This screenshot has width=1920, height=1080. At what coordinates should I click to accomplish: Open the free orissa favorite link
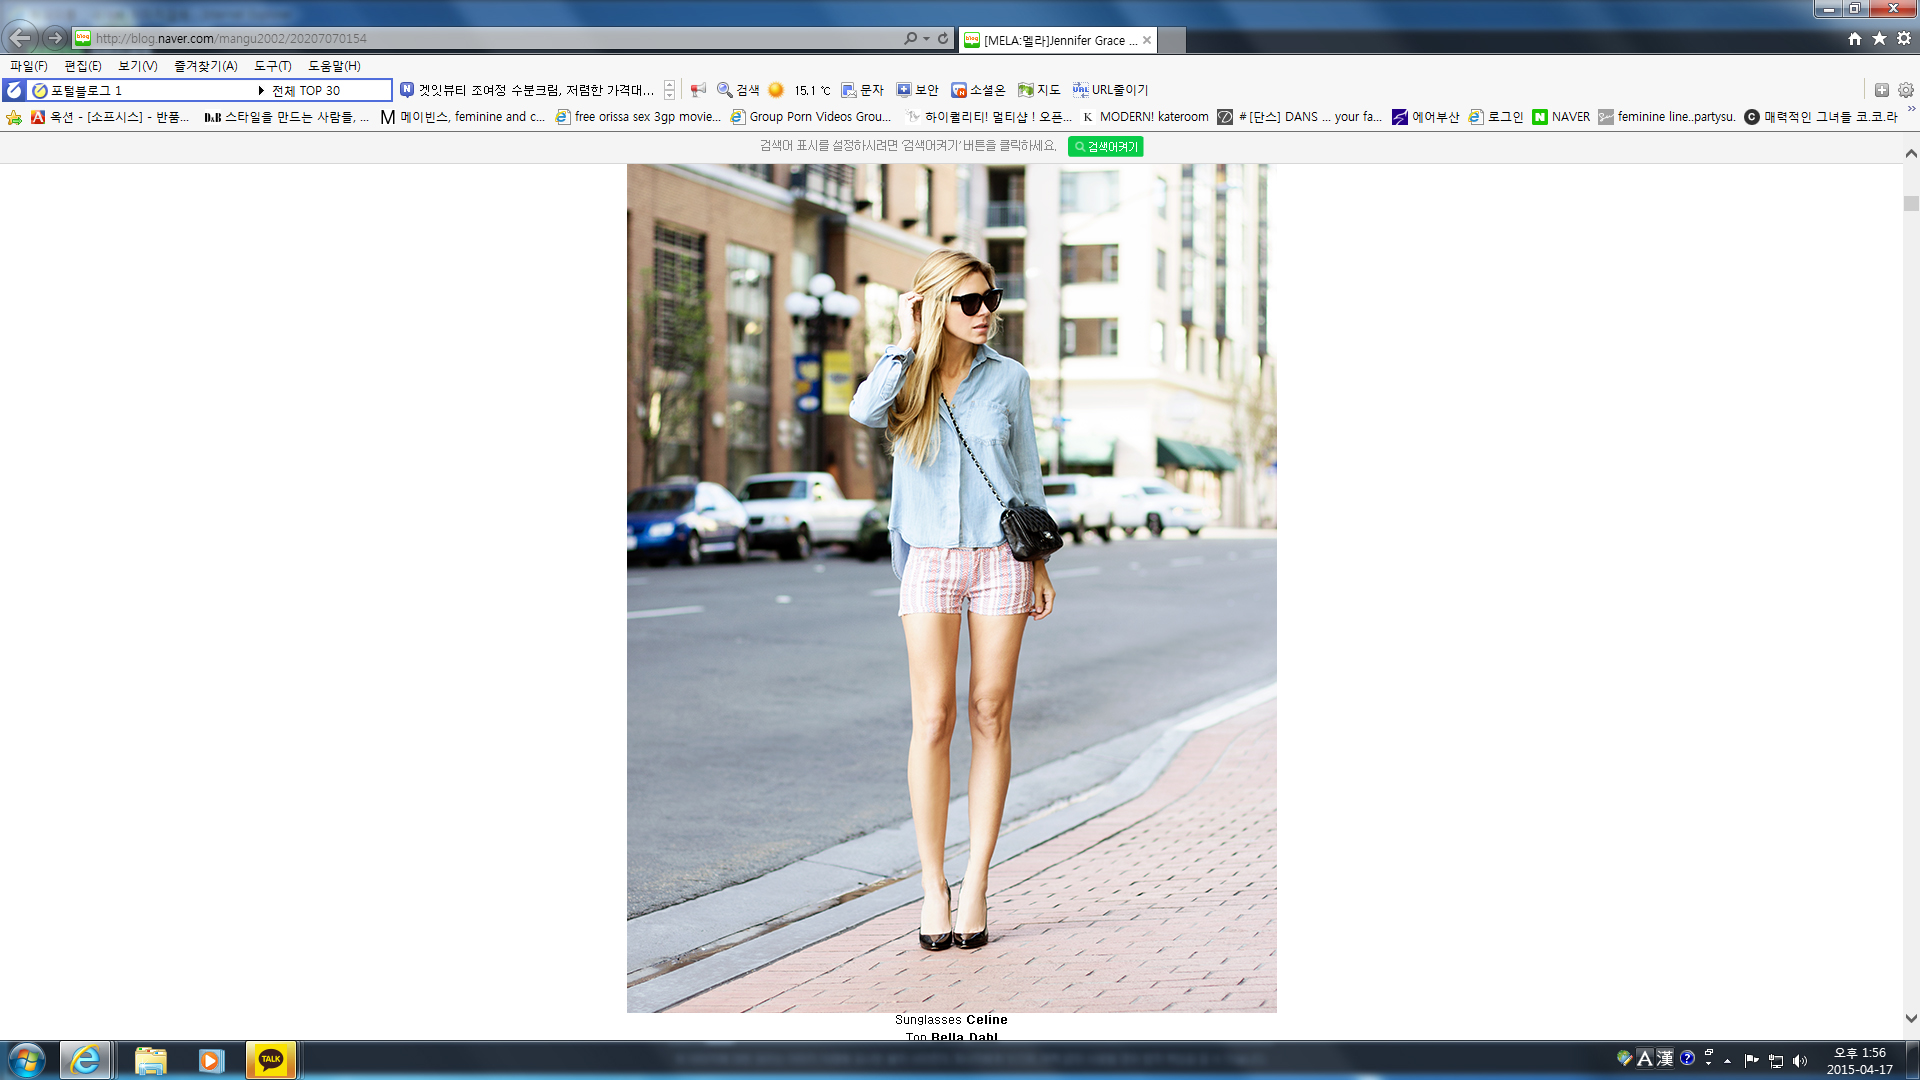pyautogui.click(x=638, y=117)
